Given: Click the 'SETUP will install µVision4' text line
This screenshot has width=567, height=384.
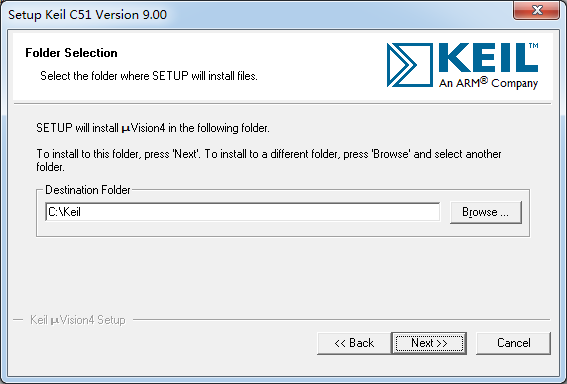Looking at the screenshot, I should click(x=153, y=128).
